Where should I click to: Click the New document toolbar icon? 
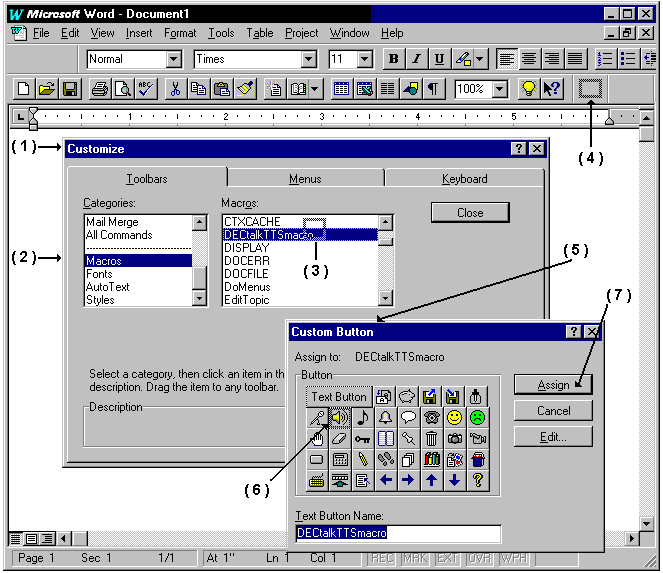coord(24,89)
